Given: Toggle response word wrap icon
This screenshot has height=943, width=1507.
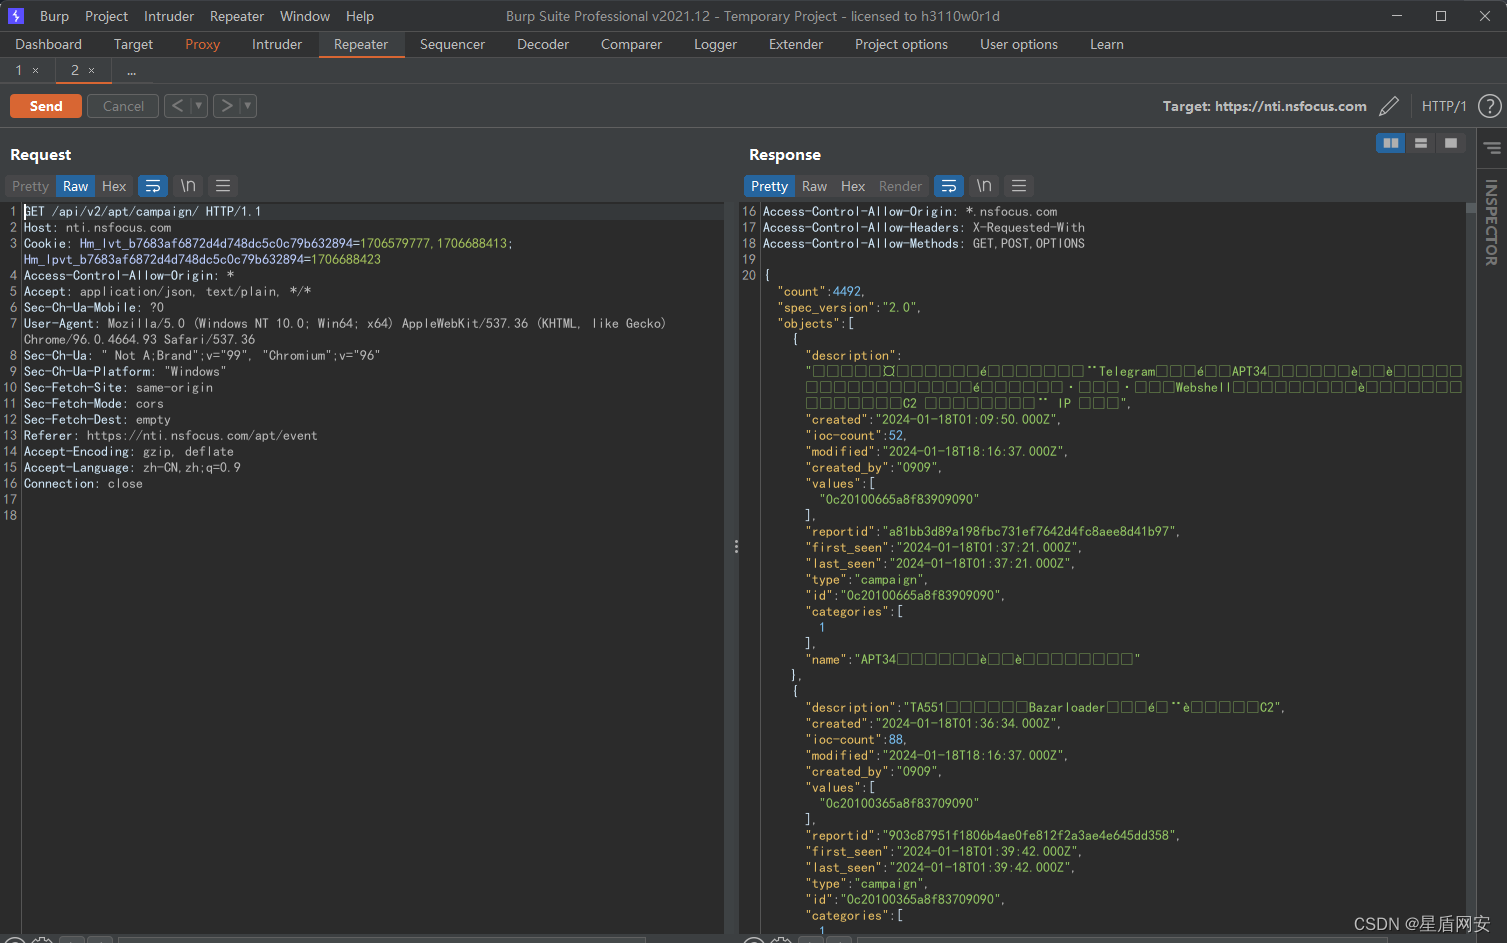Looking at the screenshot, I should 949,186.
